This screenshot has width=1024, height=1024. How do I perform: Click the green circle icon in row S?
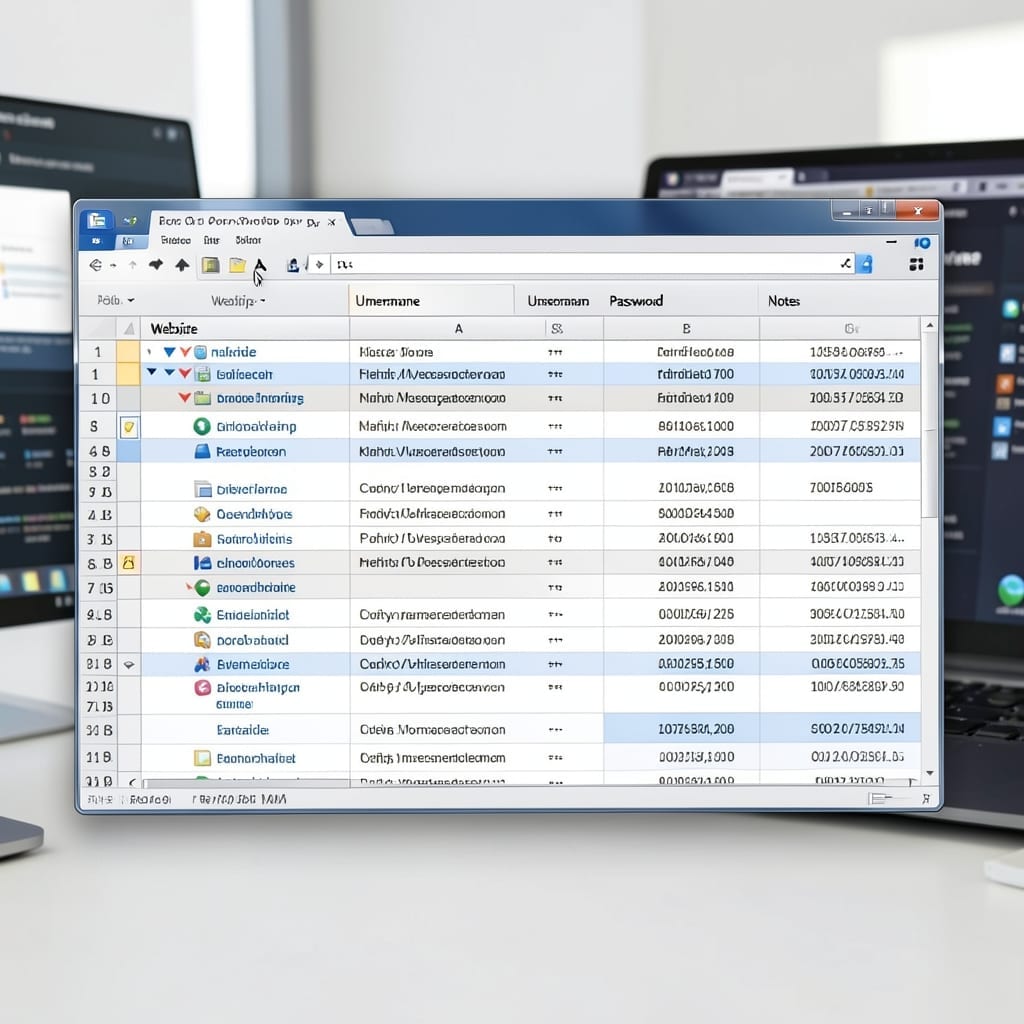coord(202,426)
